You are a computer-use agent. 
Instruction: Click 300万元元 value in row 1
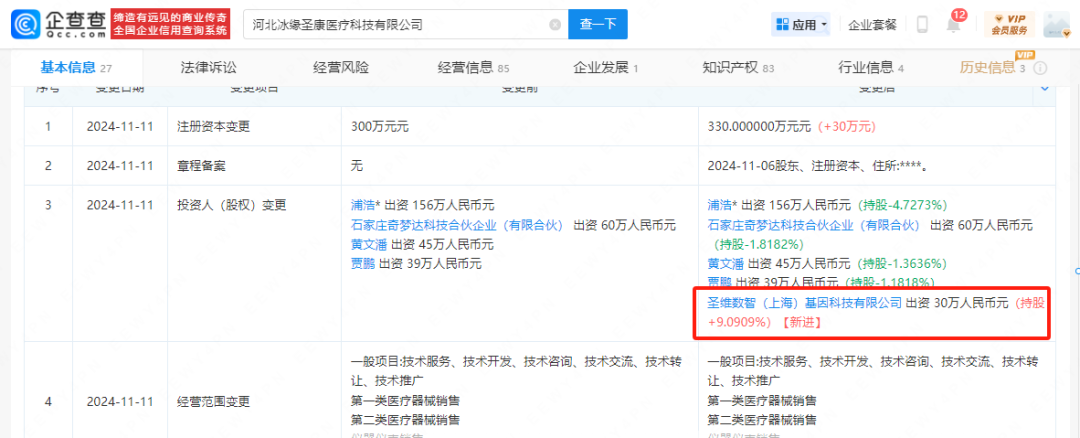(x=380, y=127)
